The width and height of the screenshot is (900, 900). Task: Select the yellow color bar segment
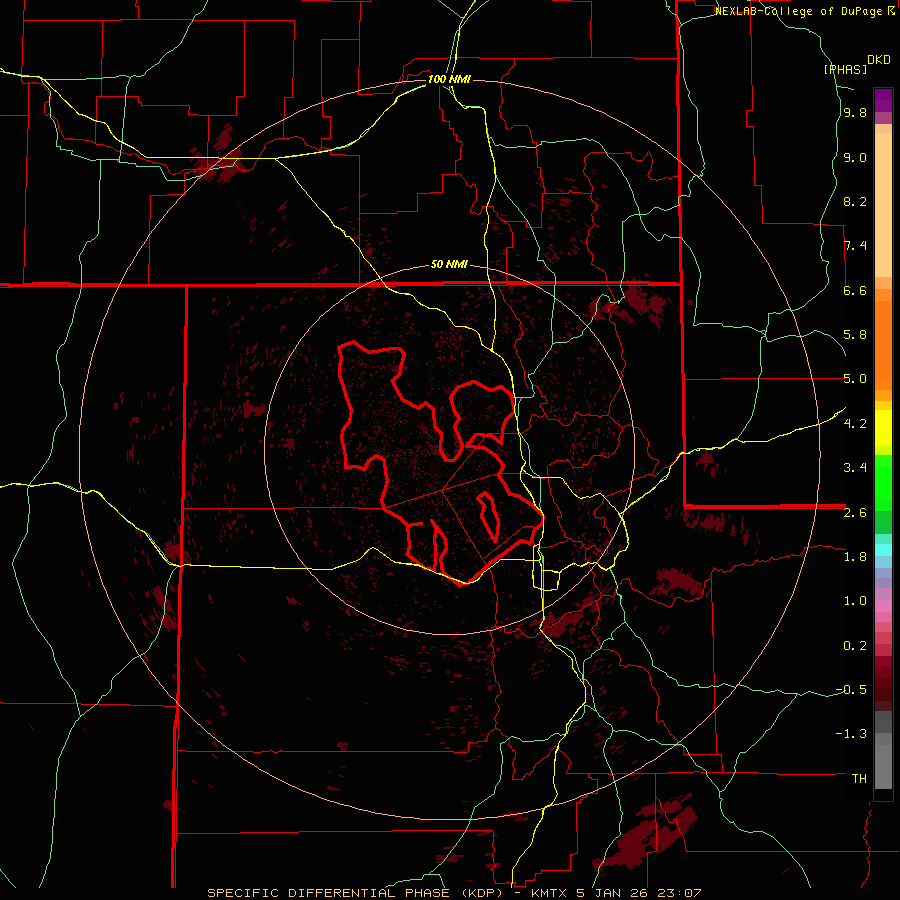pos(883,428)
